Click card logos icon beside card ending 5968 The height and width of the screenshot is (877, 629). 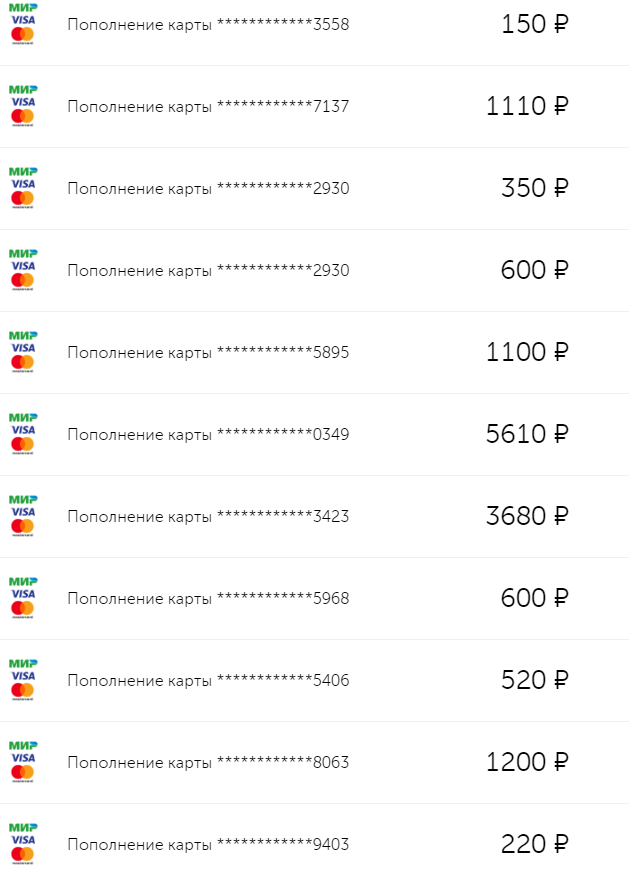(22, 598)
